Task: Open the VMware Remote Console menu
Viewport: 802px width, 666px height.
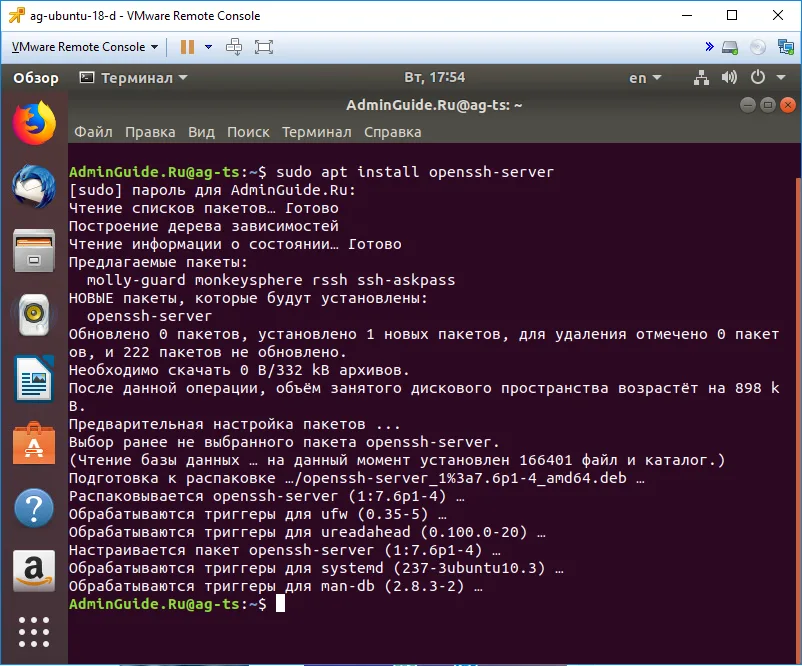Action: coord(85,47)
